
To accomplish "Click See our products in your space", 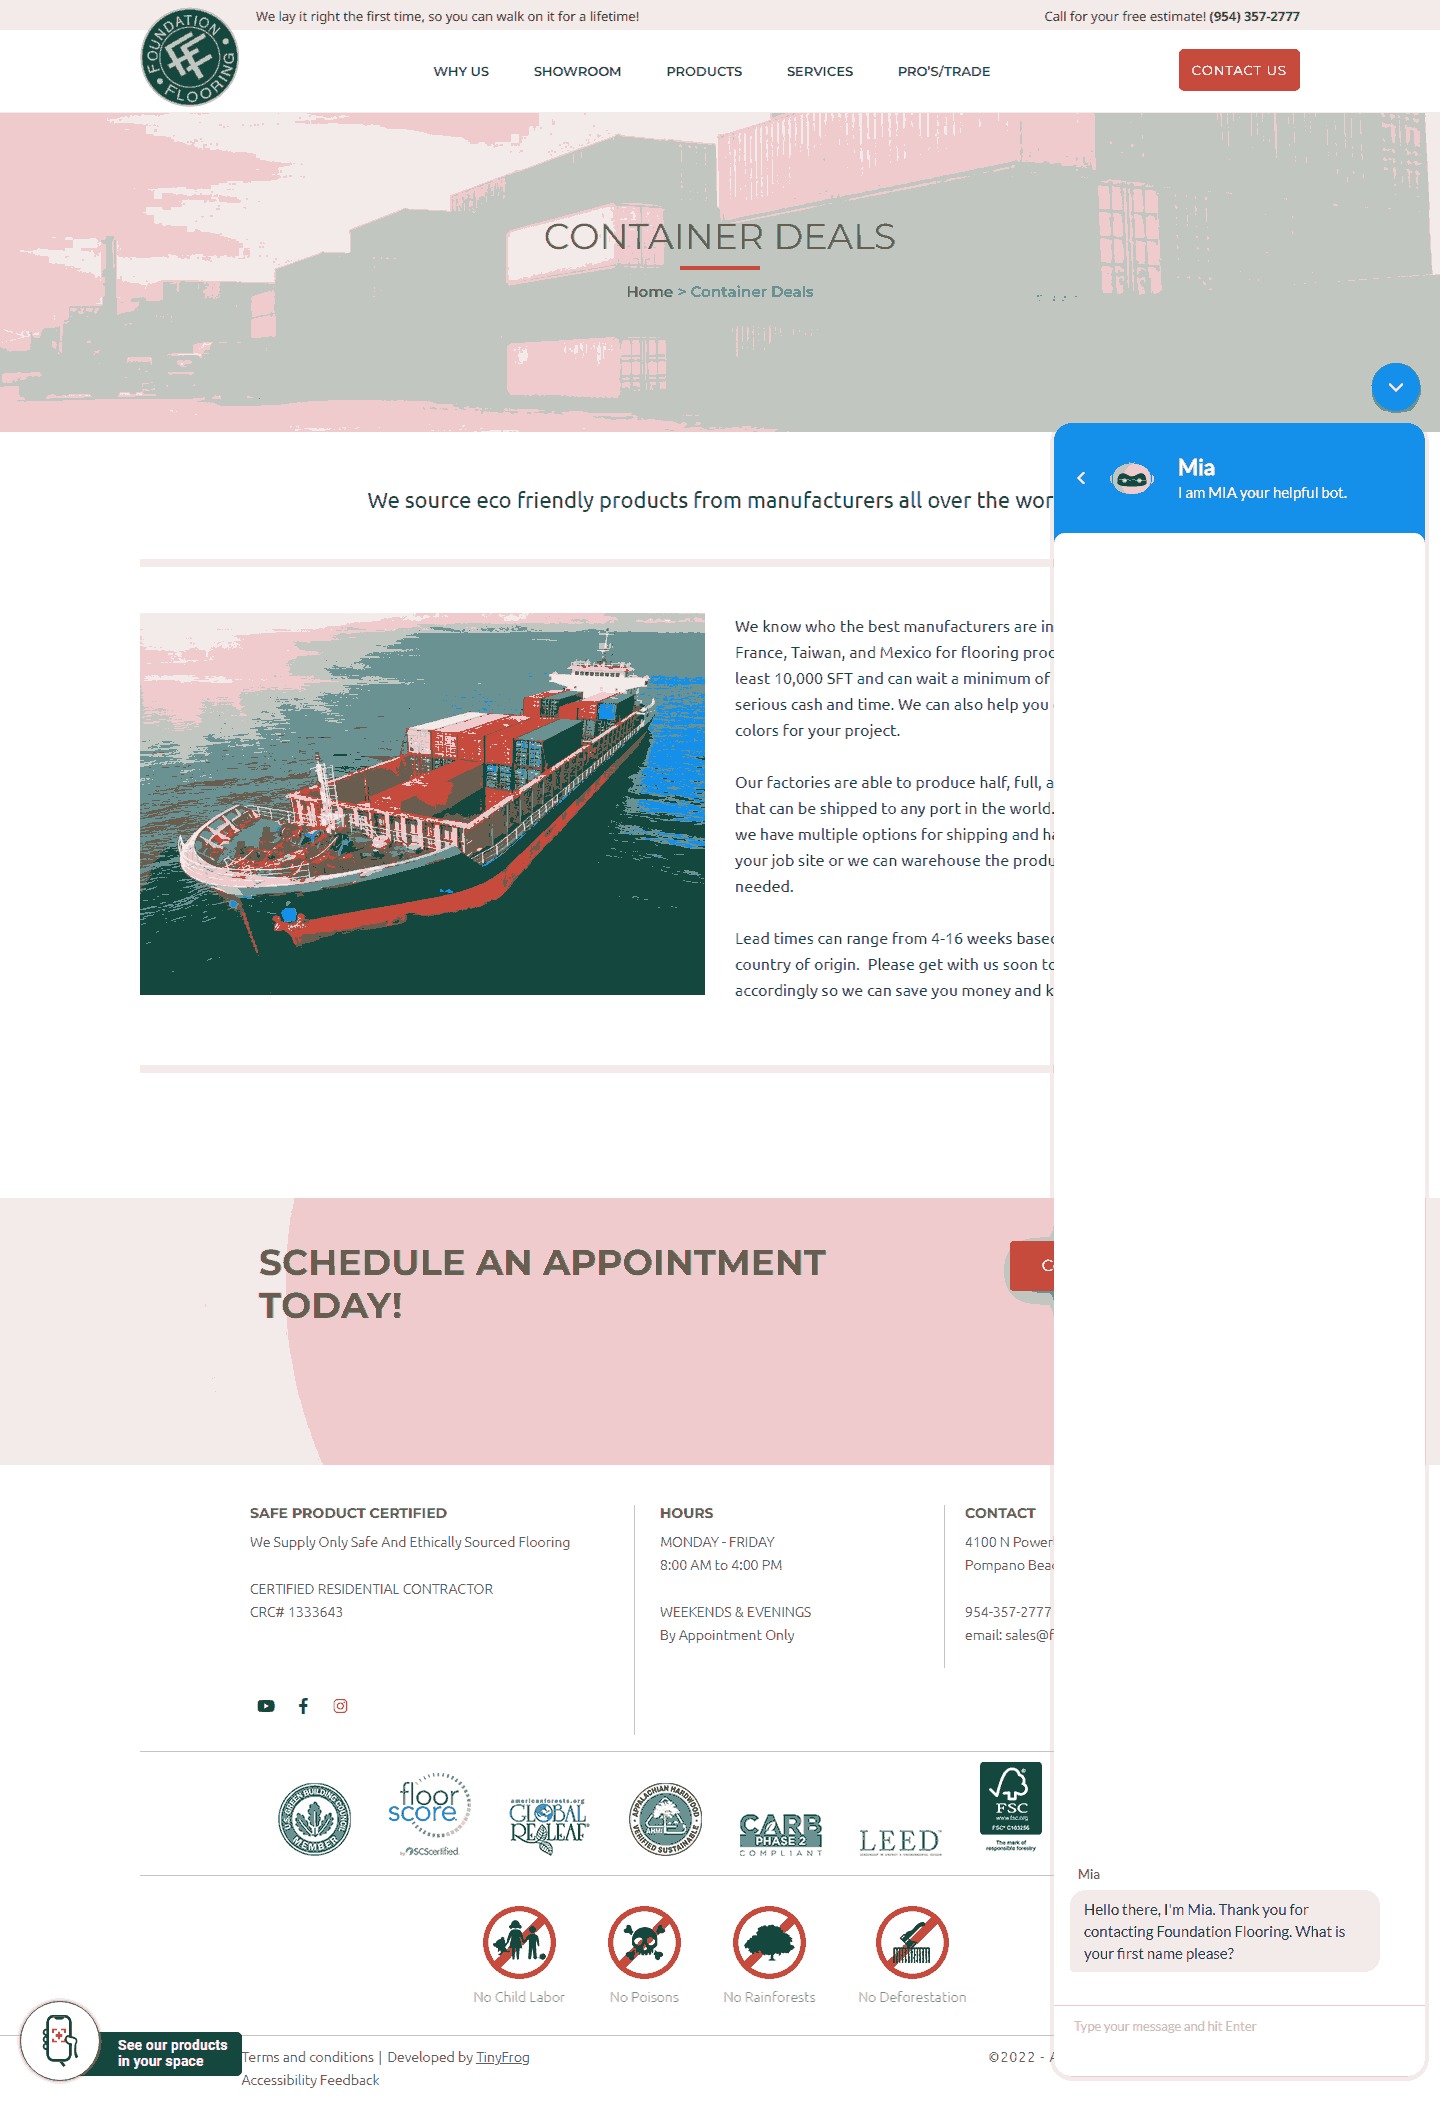I will 172,2053.
